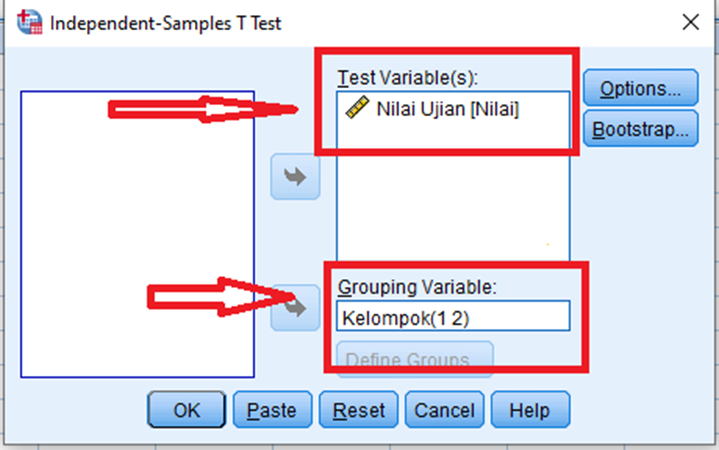Click inside the empty source variable list
Image resolution: width=719 pixels, height=450 pixels.
[138, 234]
